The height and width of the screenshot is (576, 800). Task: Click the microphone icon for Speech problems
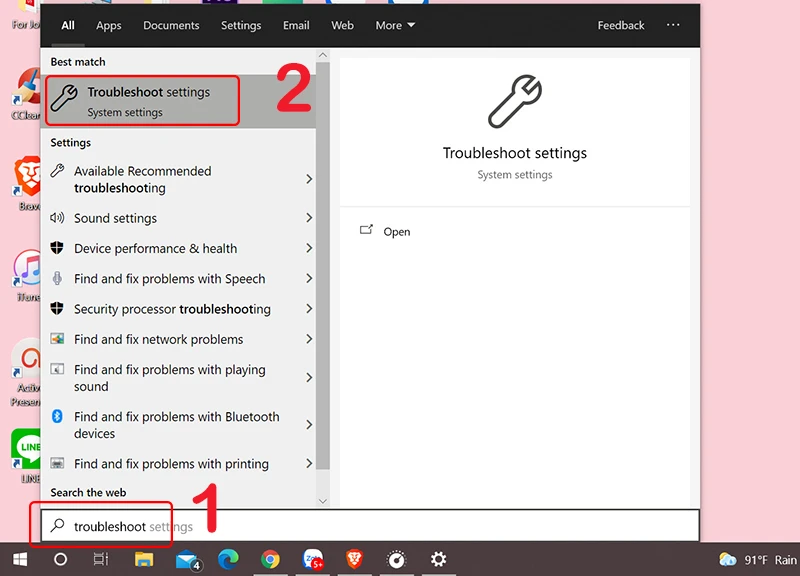(x=61, y=278)
